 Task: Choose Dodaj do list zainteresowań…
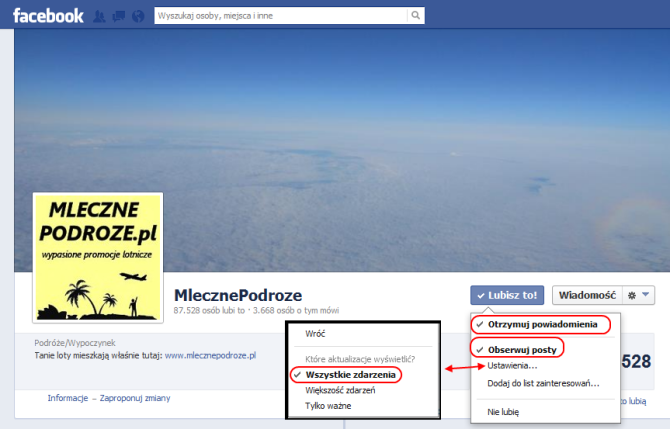(x=543, y=382)
